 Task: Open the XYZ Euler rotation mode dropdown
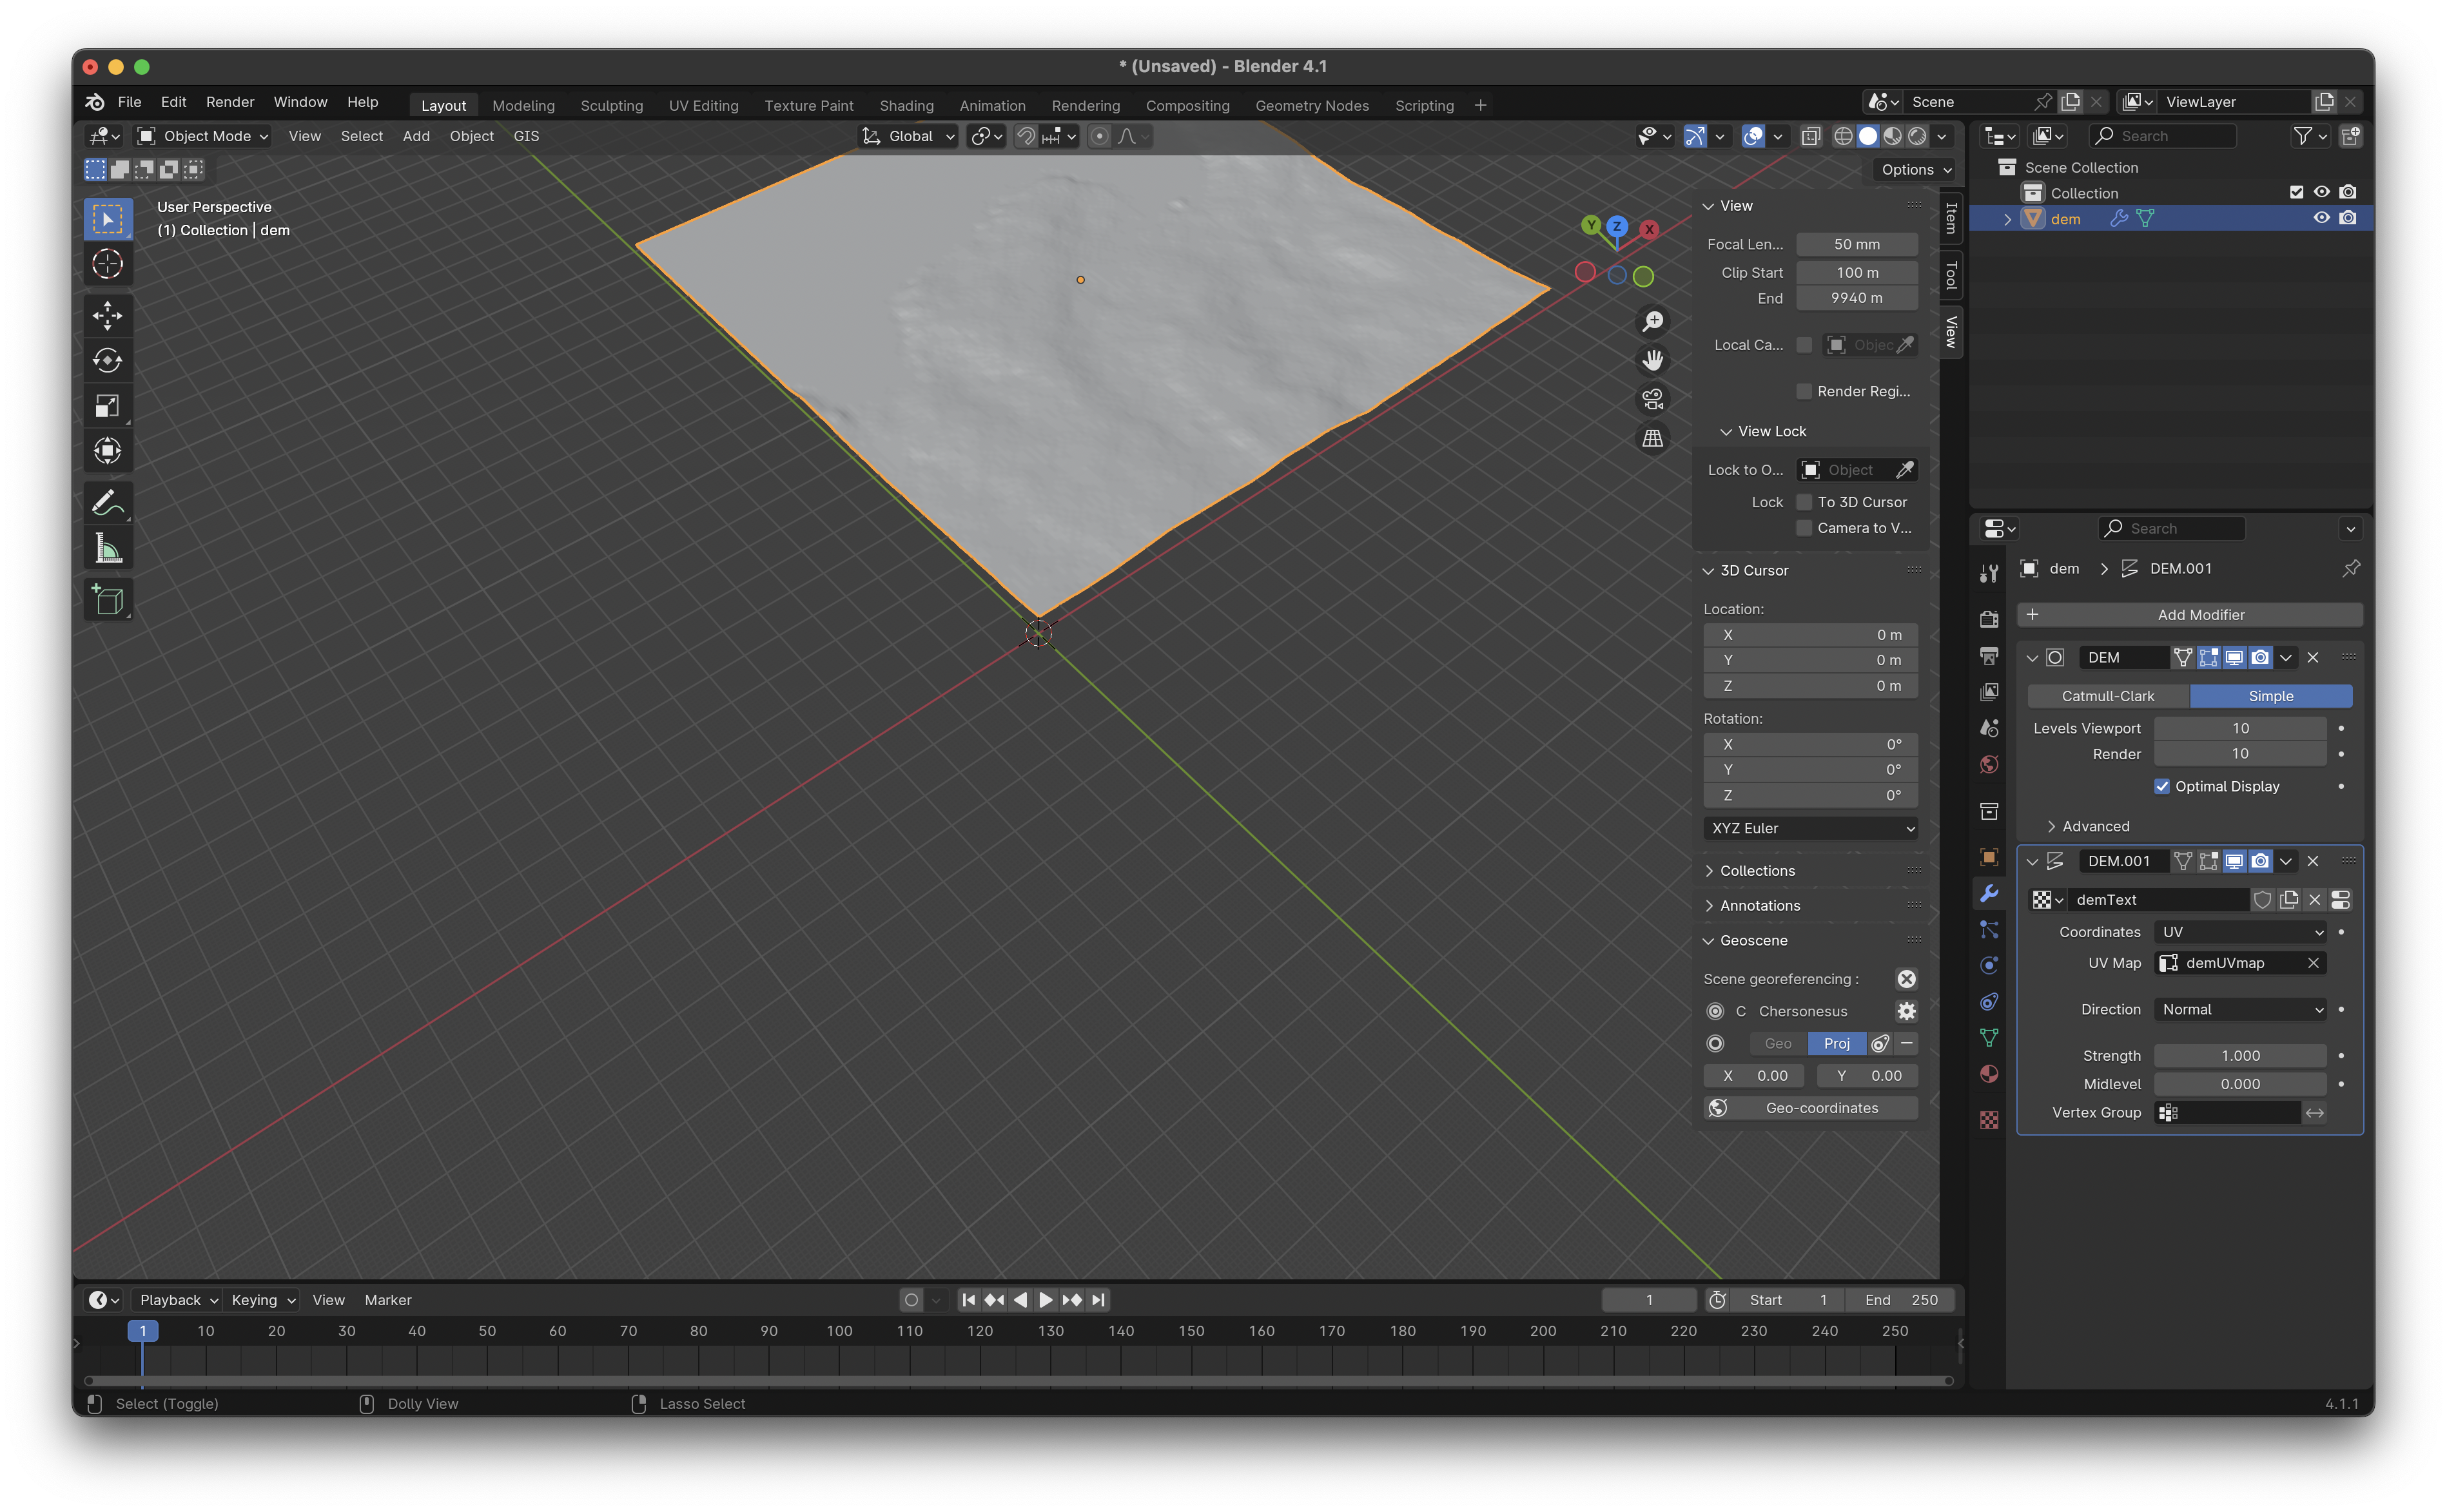(1810, 828)
